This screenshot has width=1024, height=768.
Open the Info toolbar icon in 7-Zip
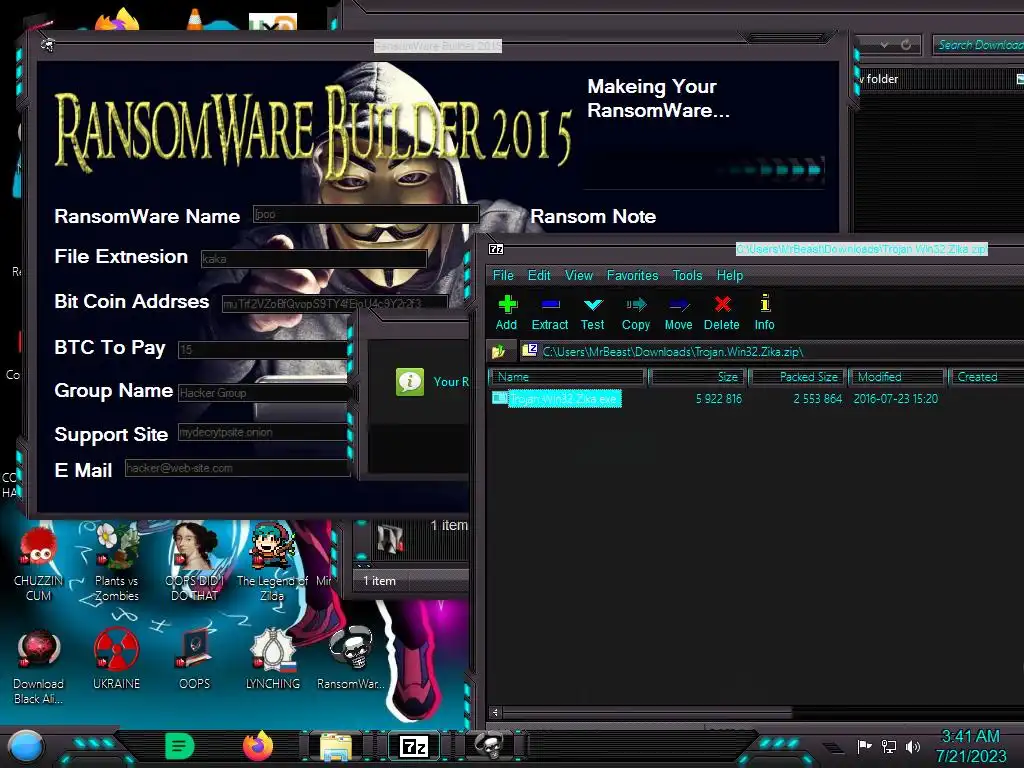coord(765,313)
